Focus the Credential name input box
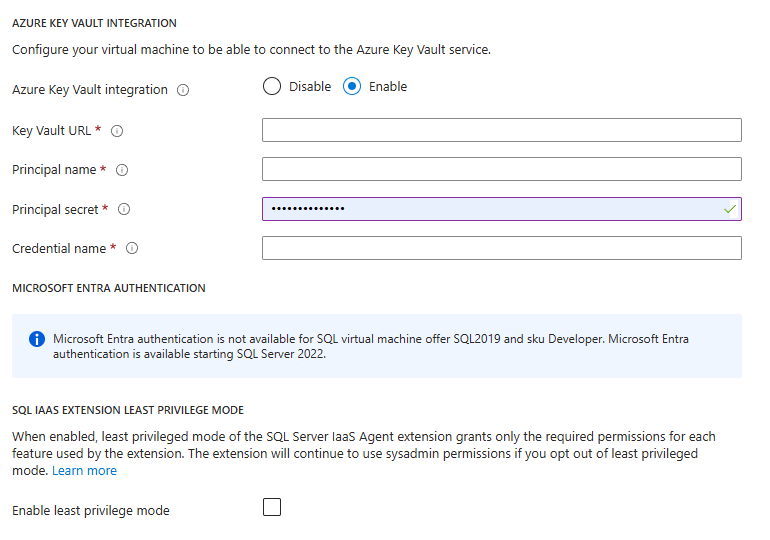Viewport: 770px width, 540px height. click(501, 248)
